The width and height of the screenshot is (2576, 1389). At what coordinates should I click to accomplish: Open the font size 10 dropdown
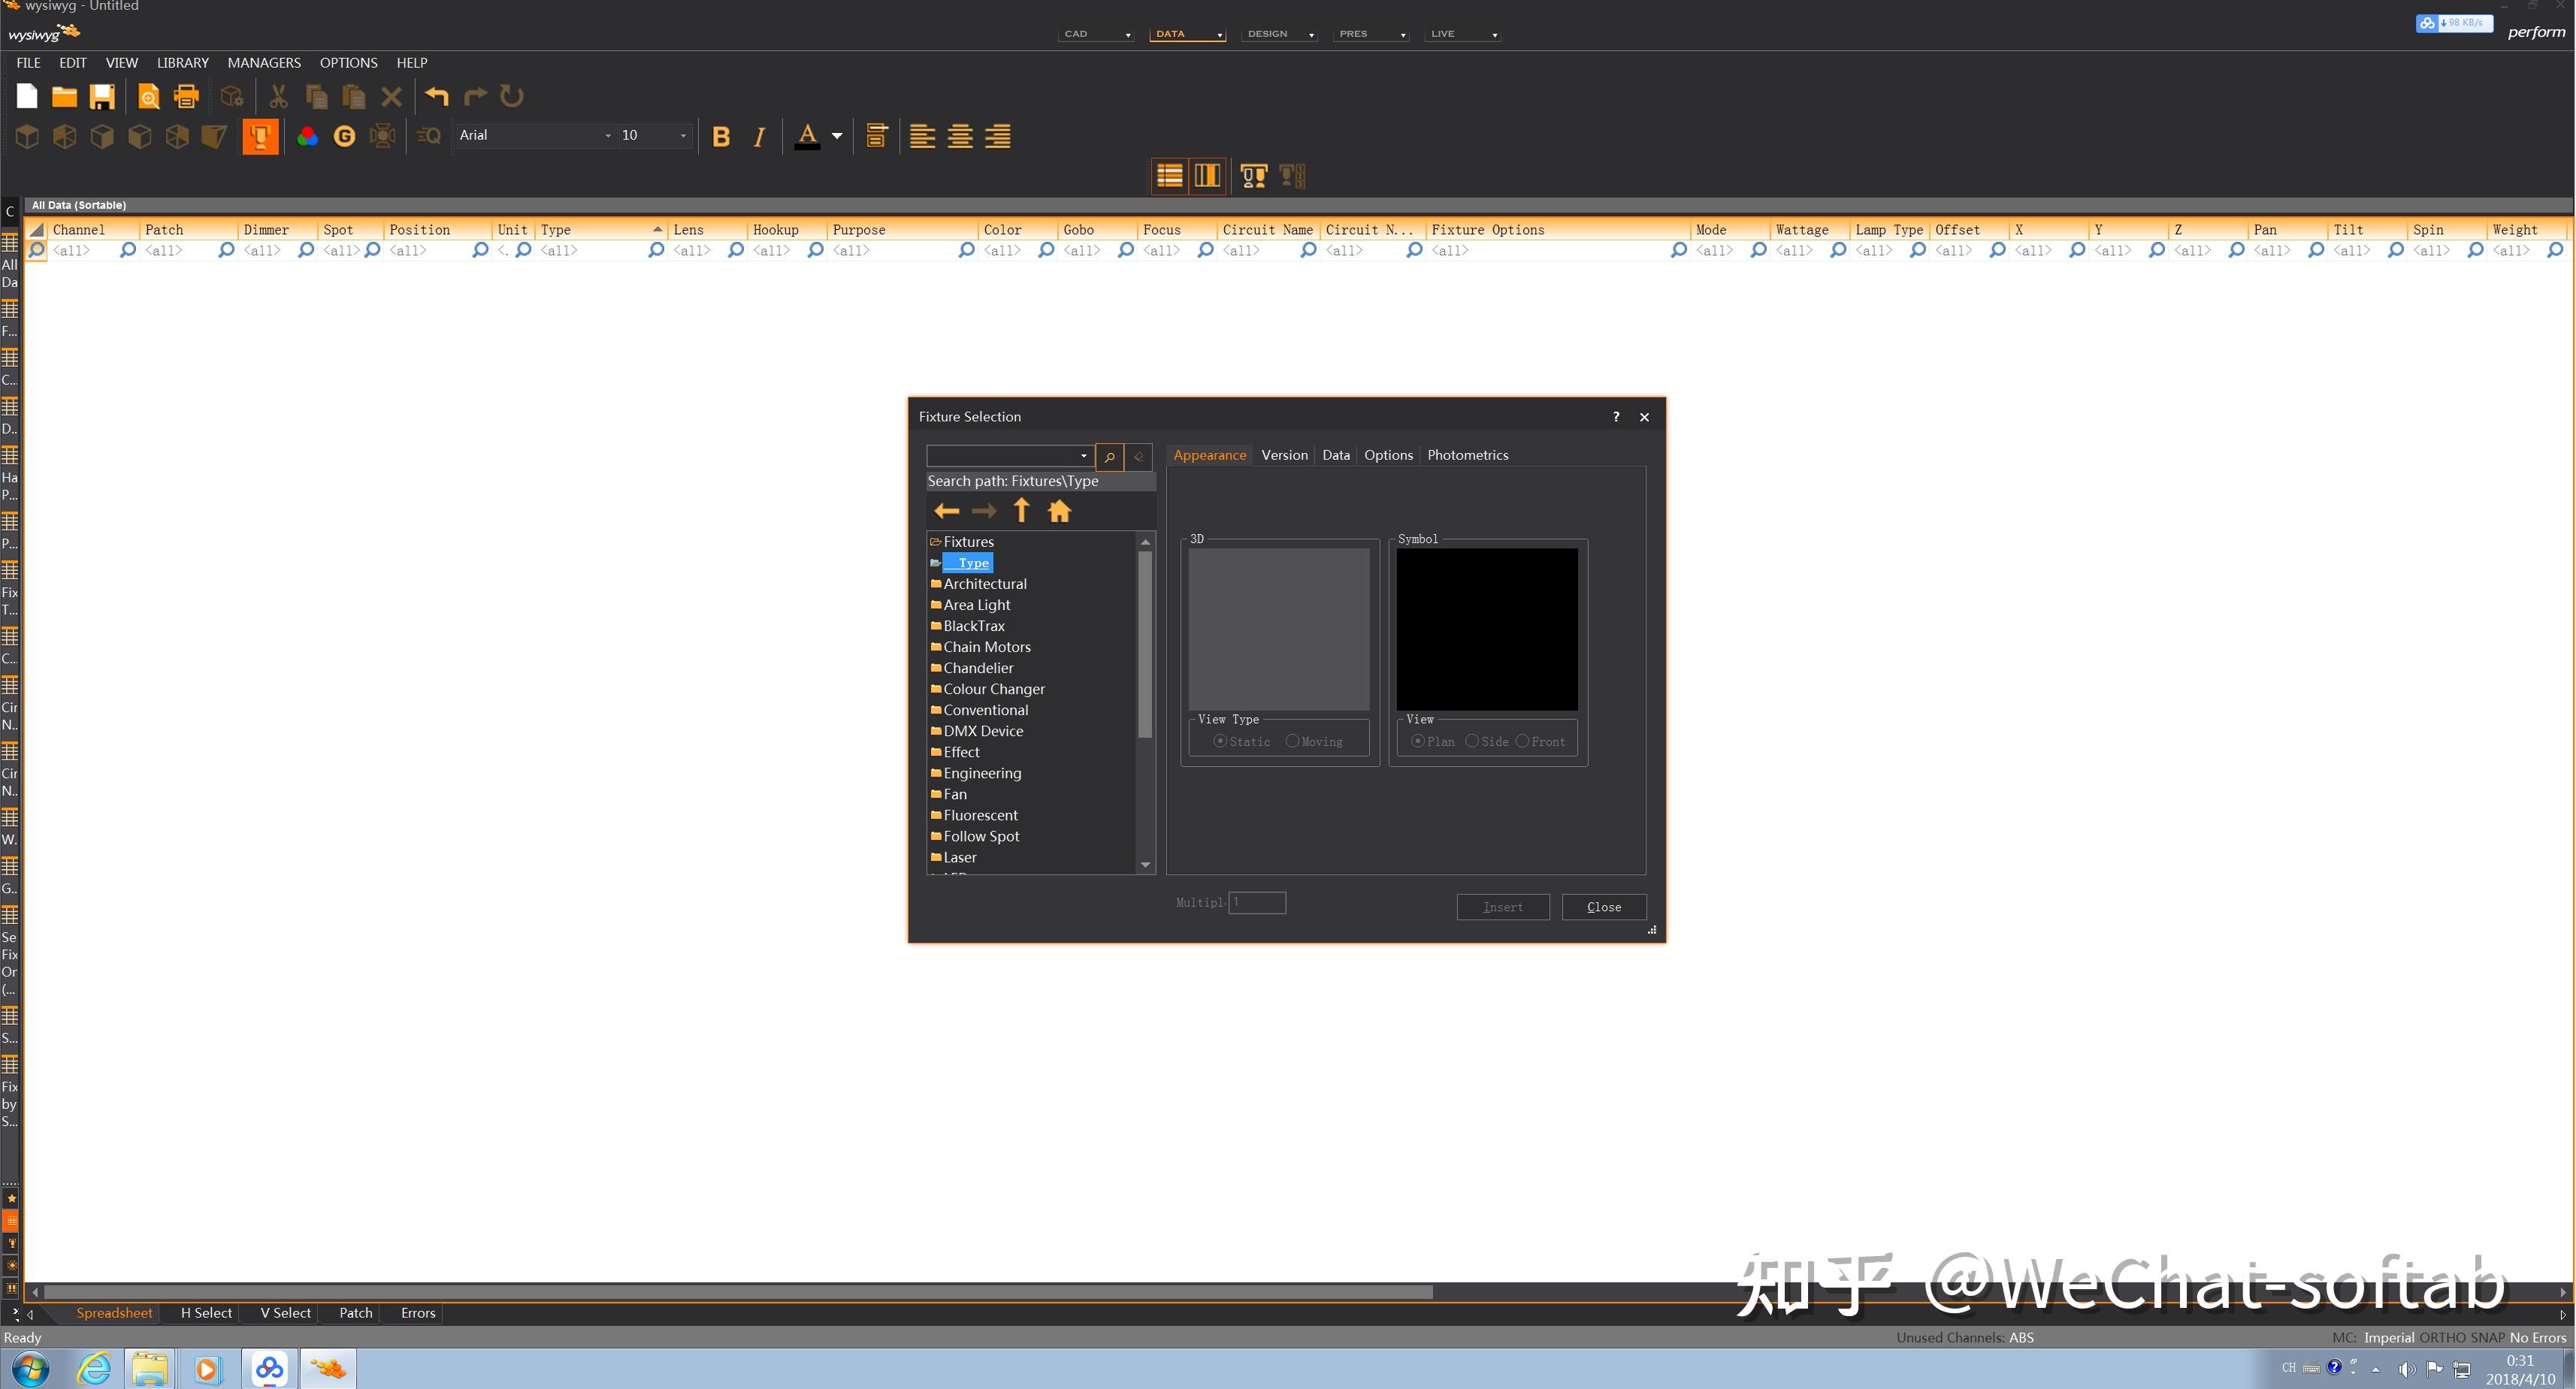coord(683,136)
